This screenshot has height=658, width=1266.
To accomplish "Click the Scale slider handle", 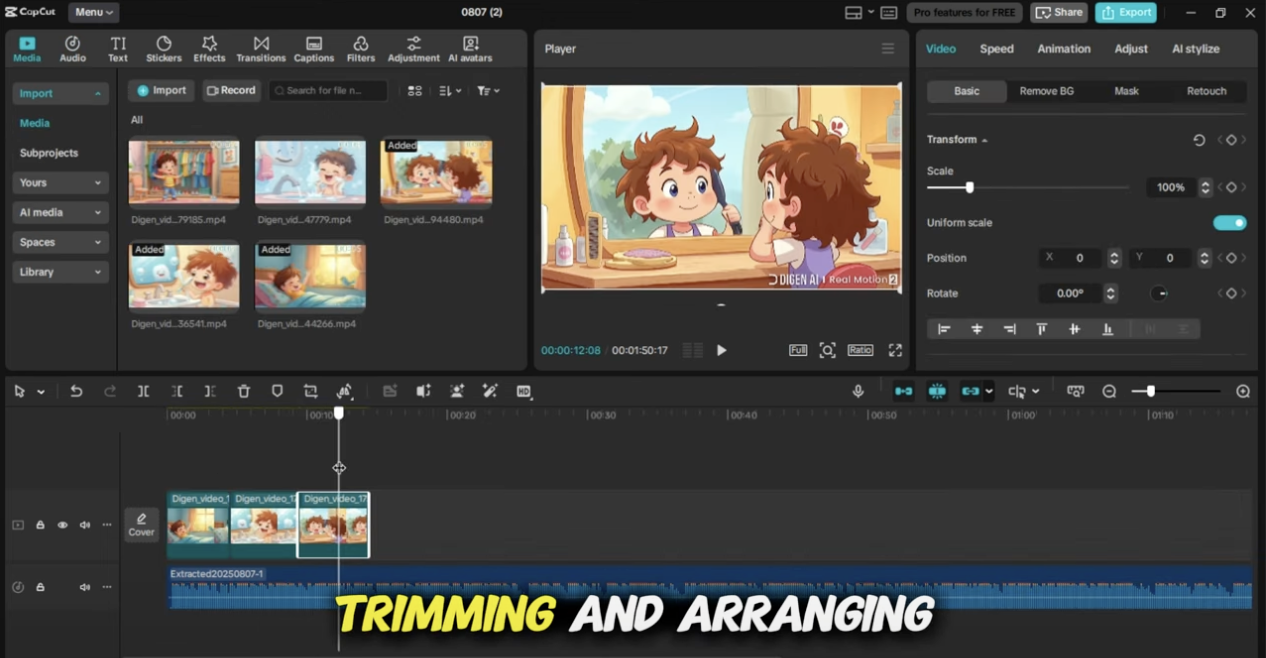I will (969, 188).
